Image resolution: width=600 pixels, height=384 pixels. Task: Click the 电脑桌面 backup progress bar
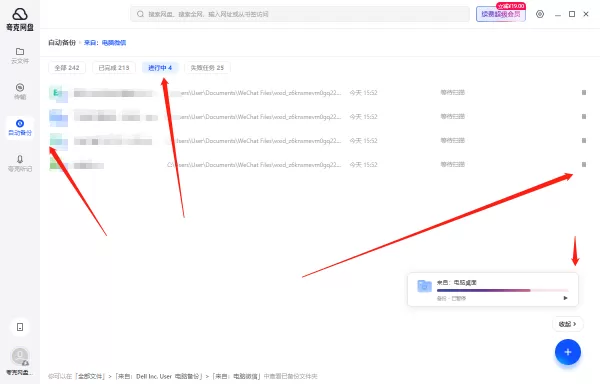click(502, 290)
